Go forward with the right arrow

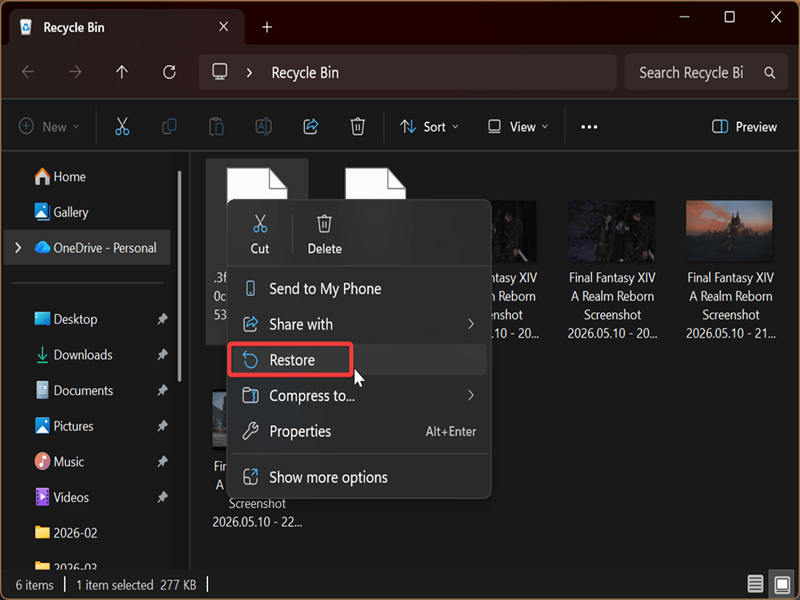[x=75, y=72]
